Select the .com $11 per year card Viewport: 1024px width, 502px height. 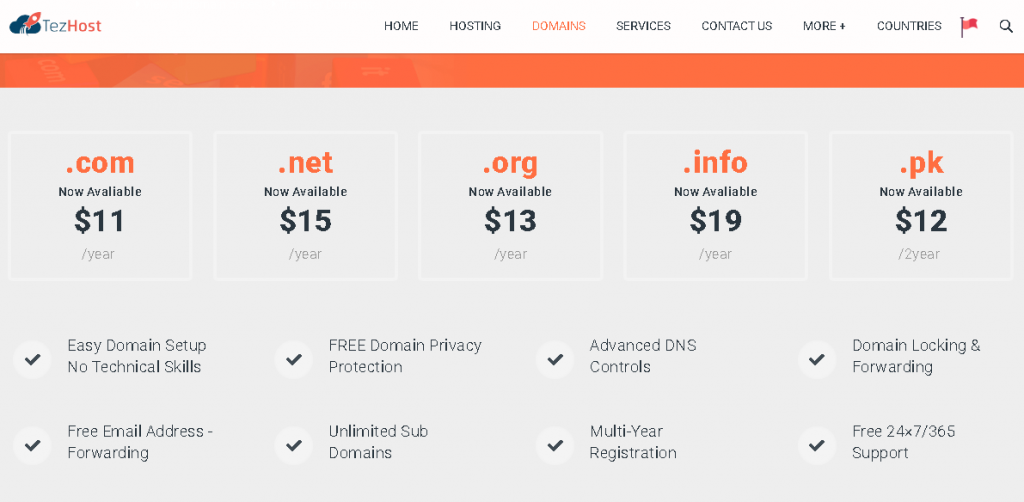point(100,206)
